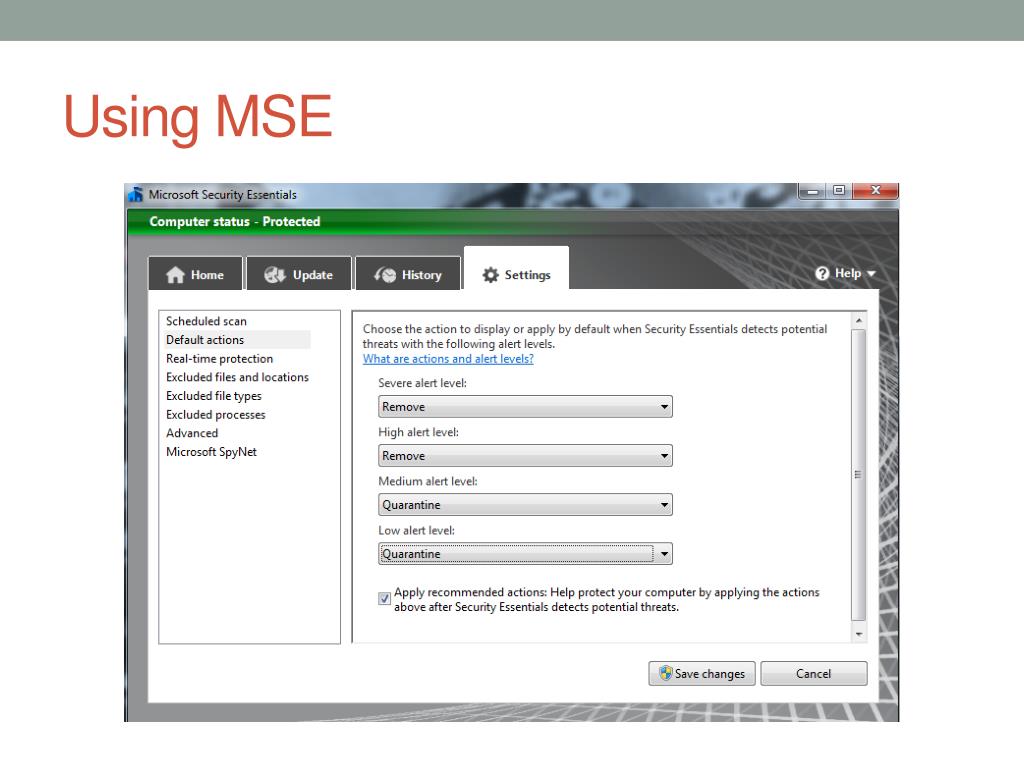Screen dimensions: 1024x768
Task: Select Scheduled scan in settings list
Action: click(206, 321)
